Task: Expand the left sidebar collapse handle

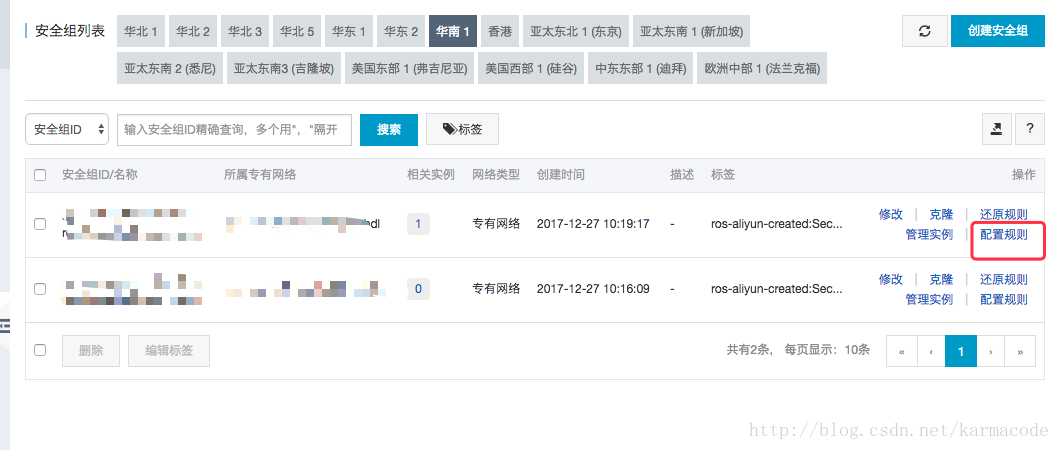Action: point(5,326)
